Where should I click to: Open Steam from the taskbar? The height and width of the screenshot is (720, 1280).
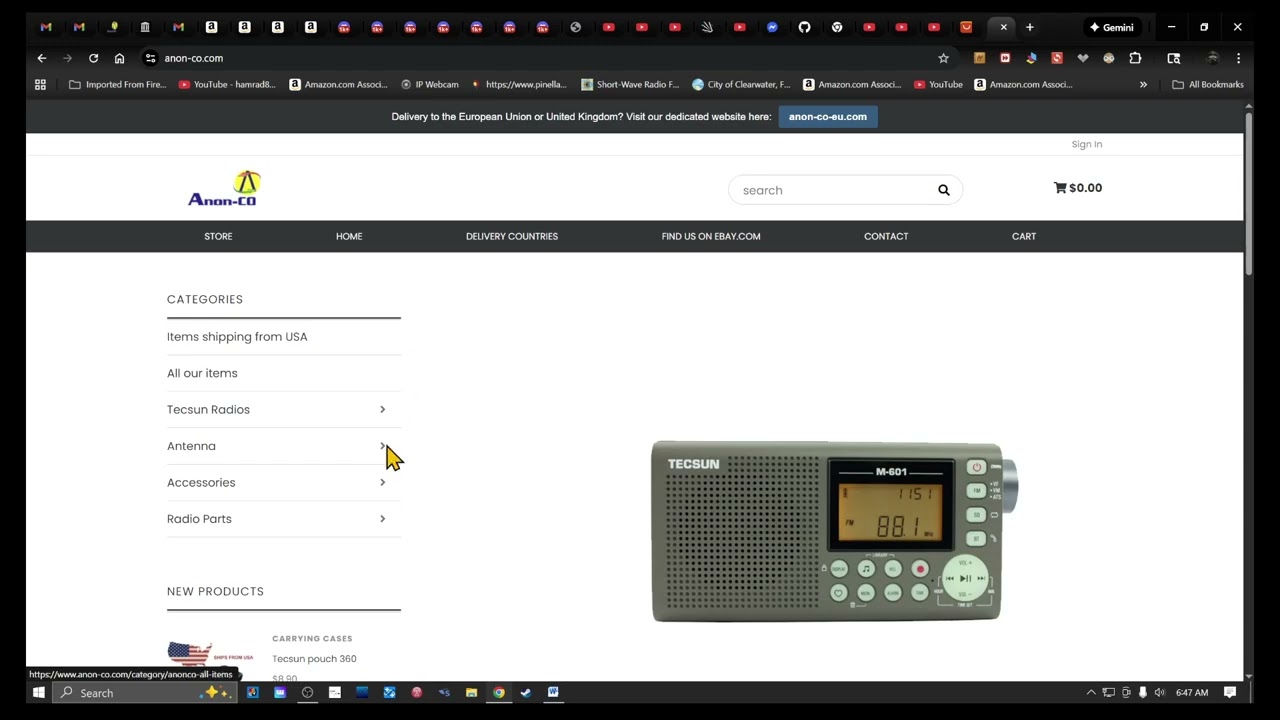click(525, 692)
